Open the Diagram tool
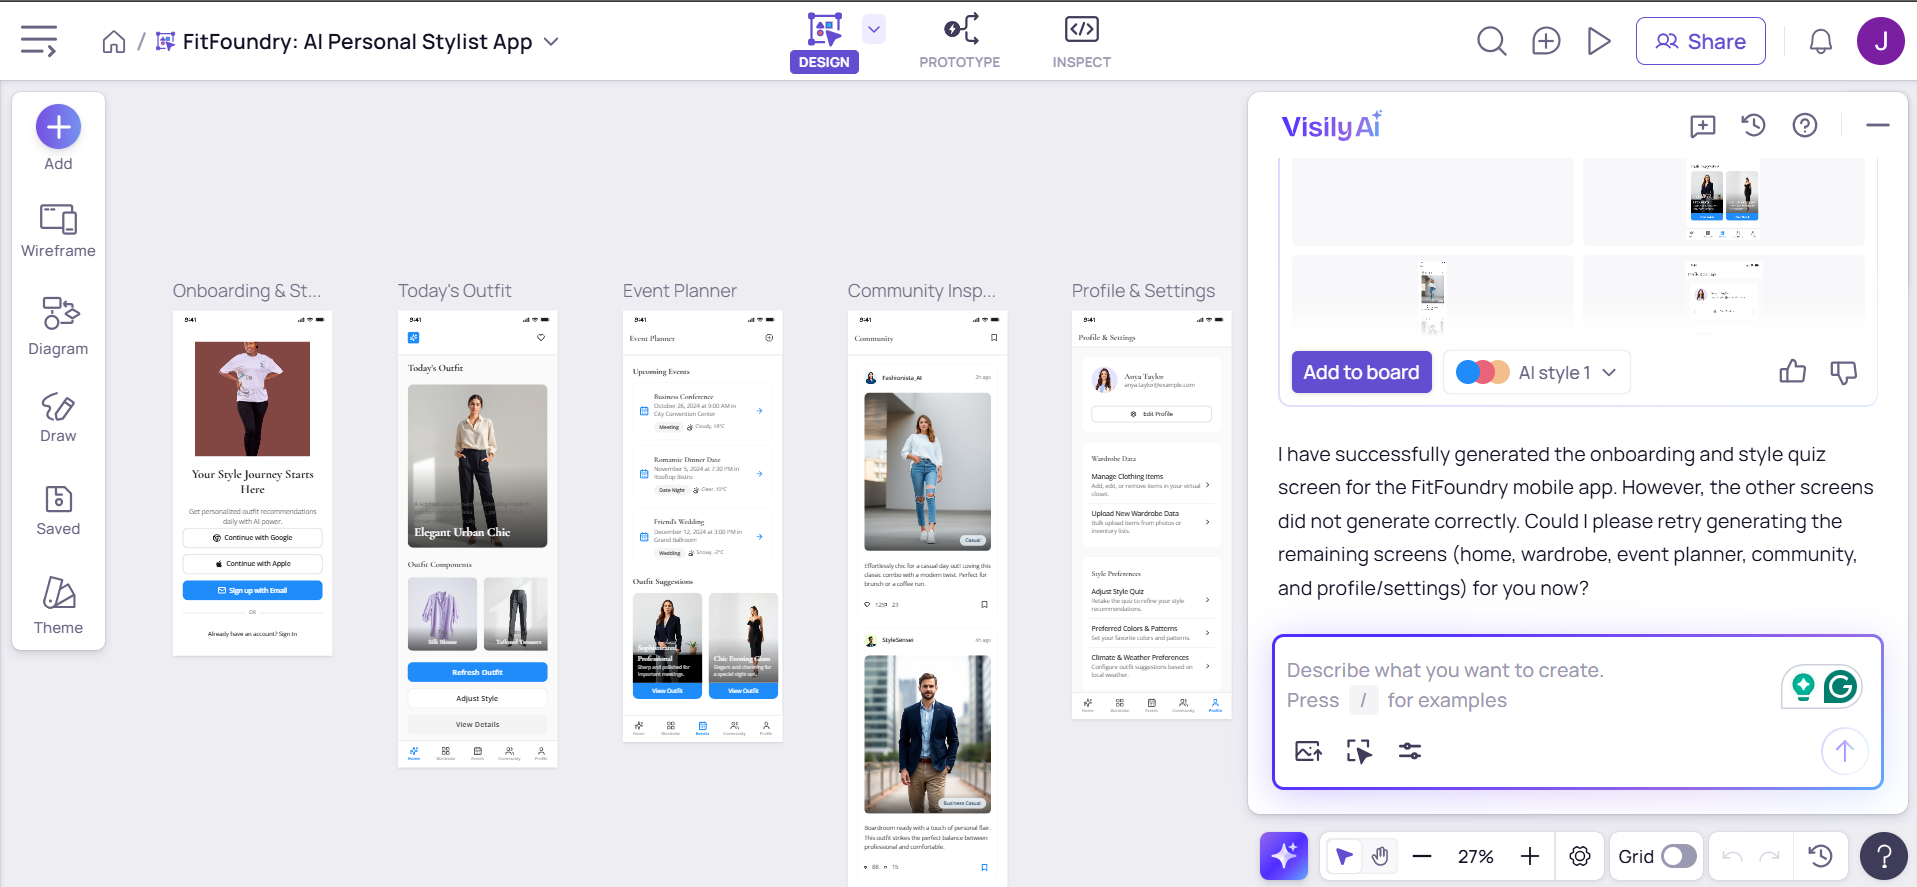Image resolution: width=1917 pixels, height=887 pixels. pos(58,326)
